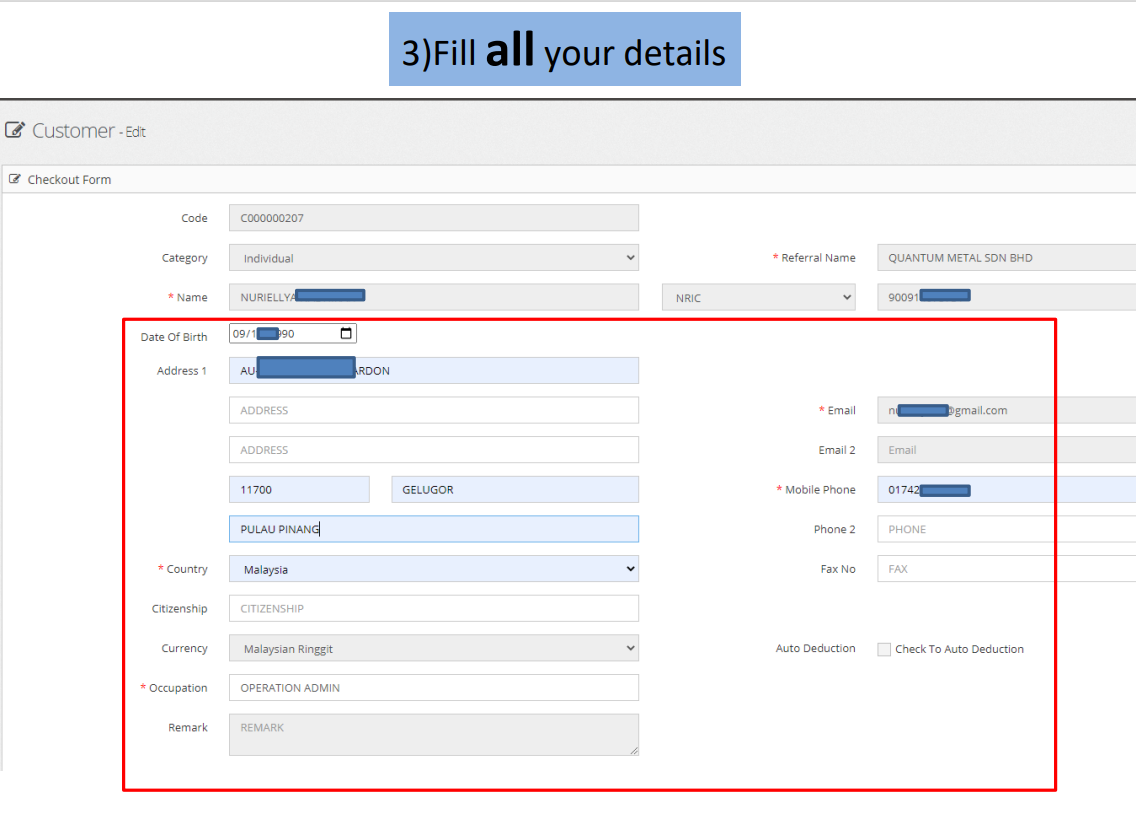
Task: Click the city field containing GELUGOR
Action: (x=514, y=490)
